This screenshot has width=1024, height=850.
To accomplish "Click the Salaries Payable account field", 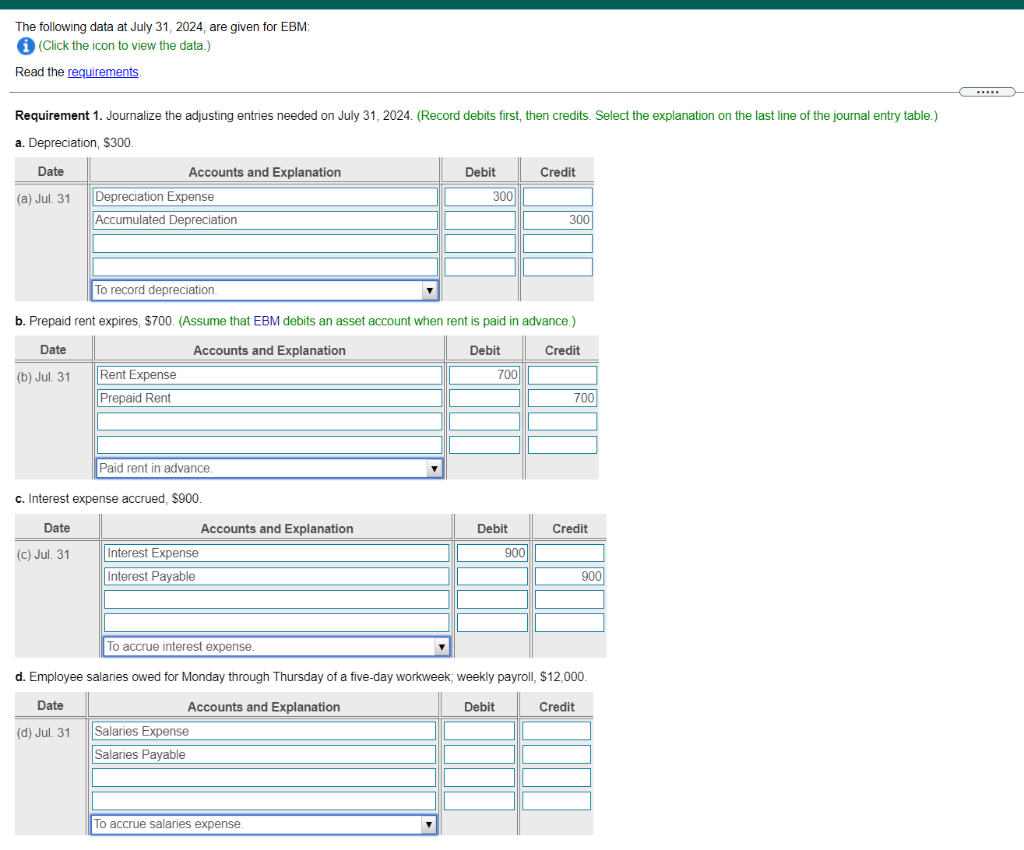I will (264, 755).
